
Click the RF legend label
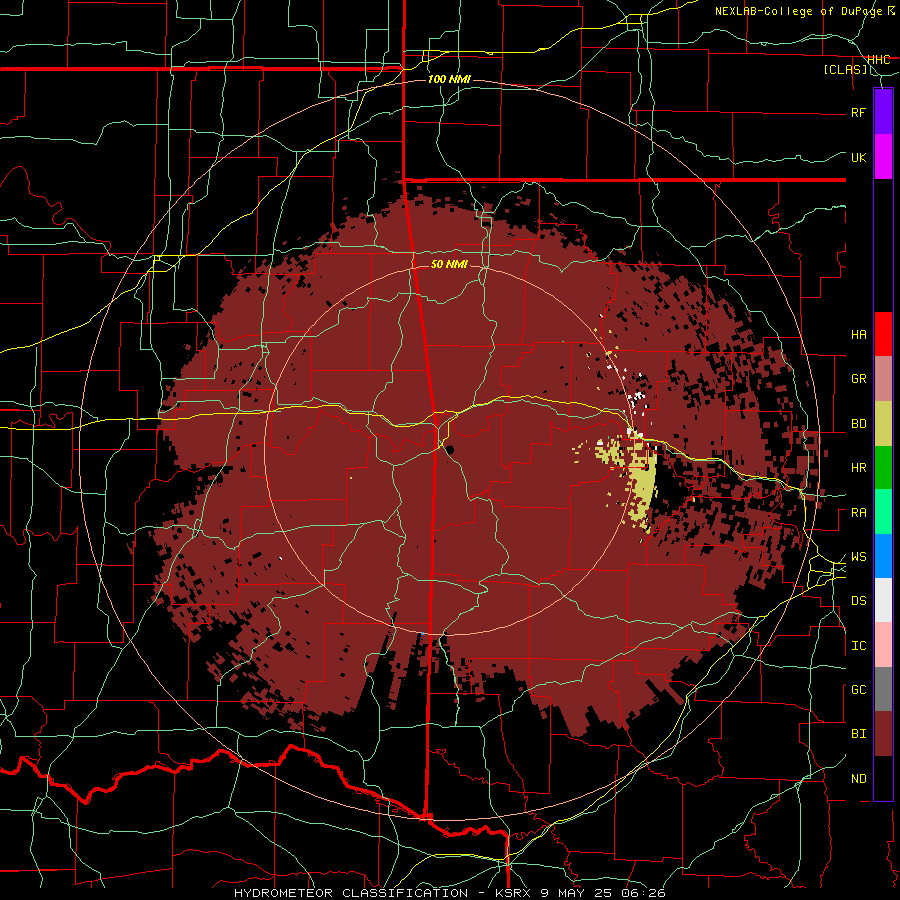click(x=859, y=112)
